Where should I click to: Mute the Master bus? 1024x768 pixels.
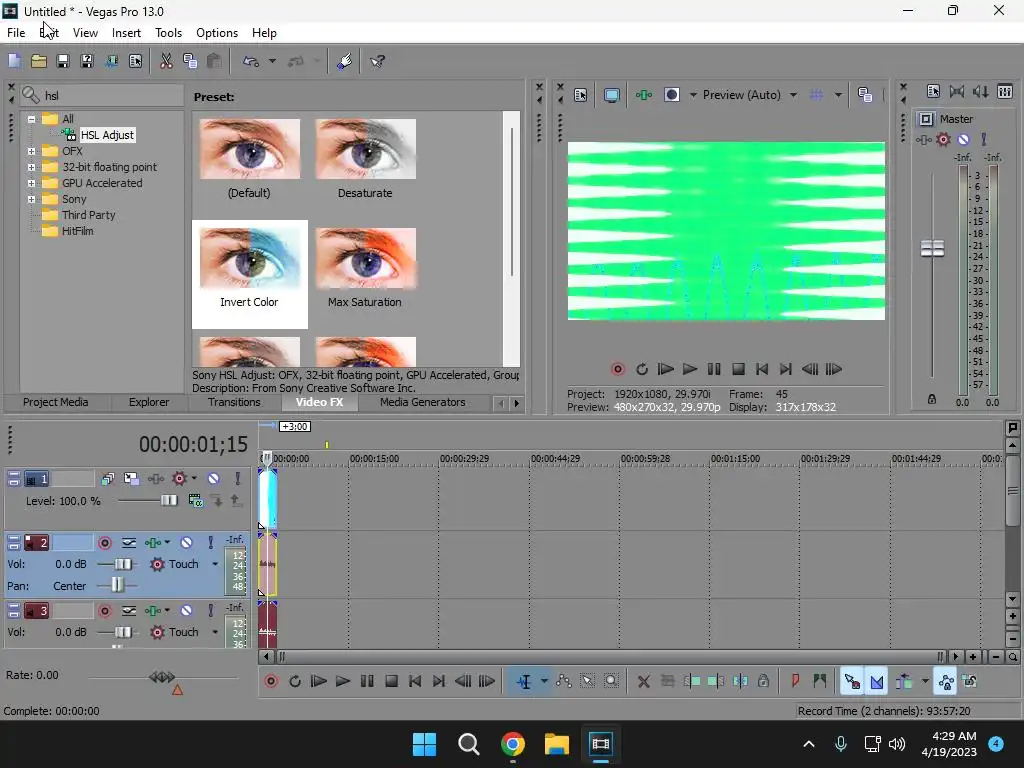tap(964, 139)
